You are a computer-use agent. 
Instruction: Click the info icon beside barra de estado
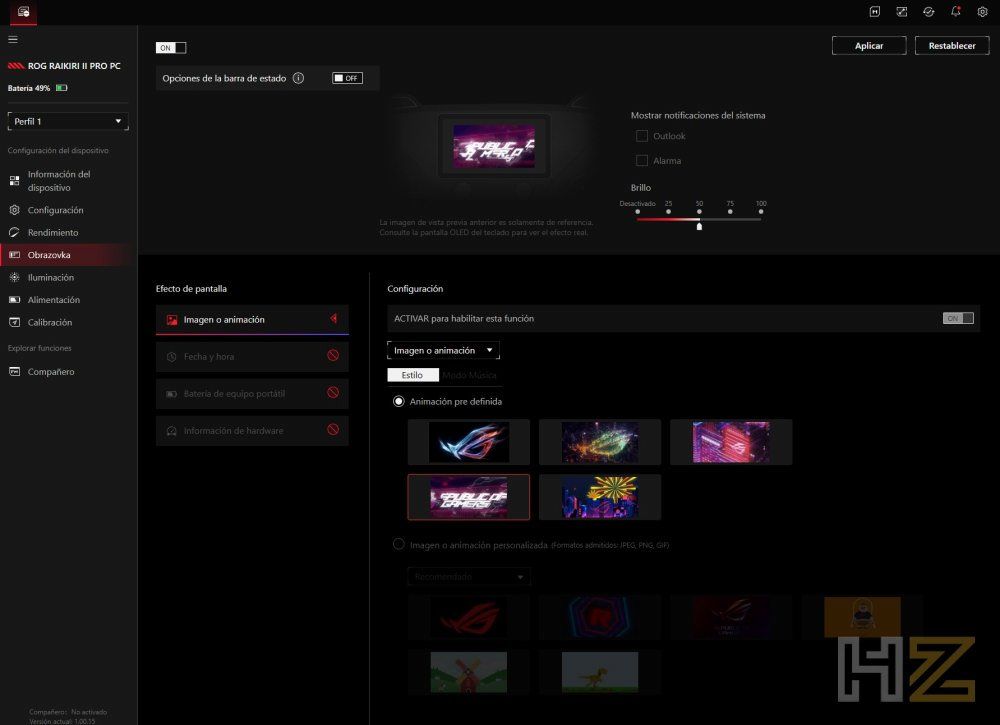click(298, 78)
